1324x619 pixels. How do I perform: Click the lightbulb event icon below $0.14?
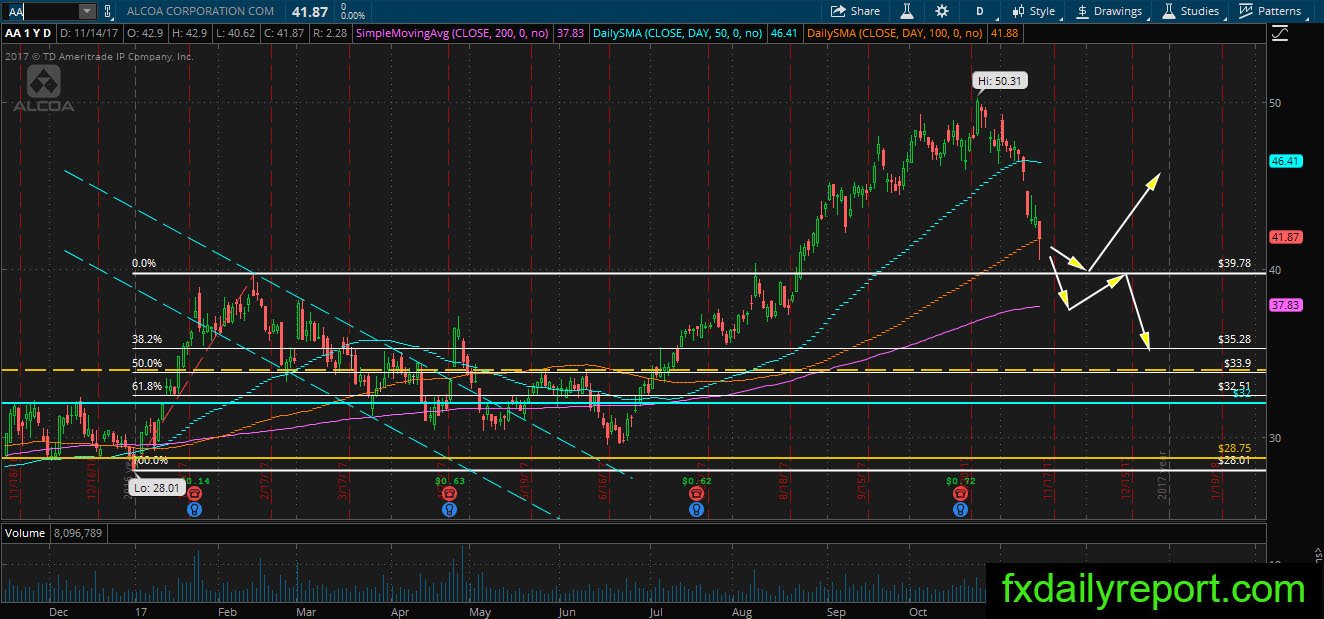tap(193, 508)
